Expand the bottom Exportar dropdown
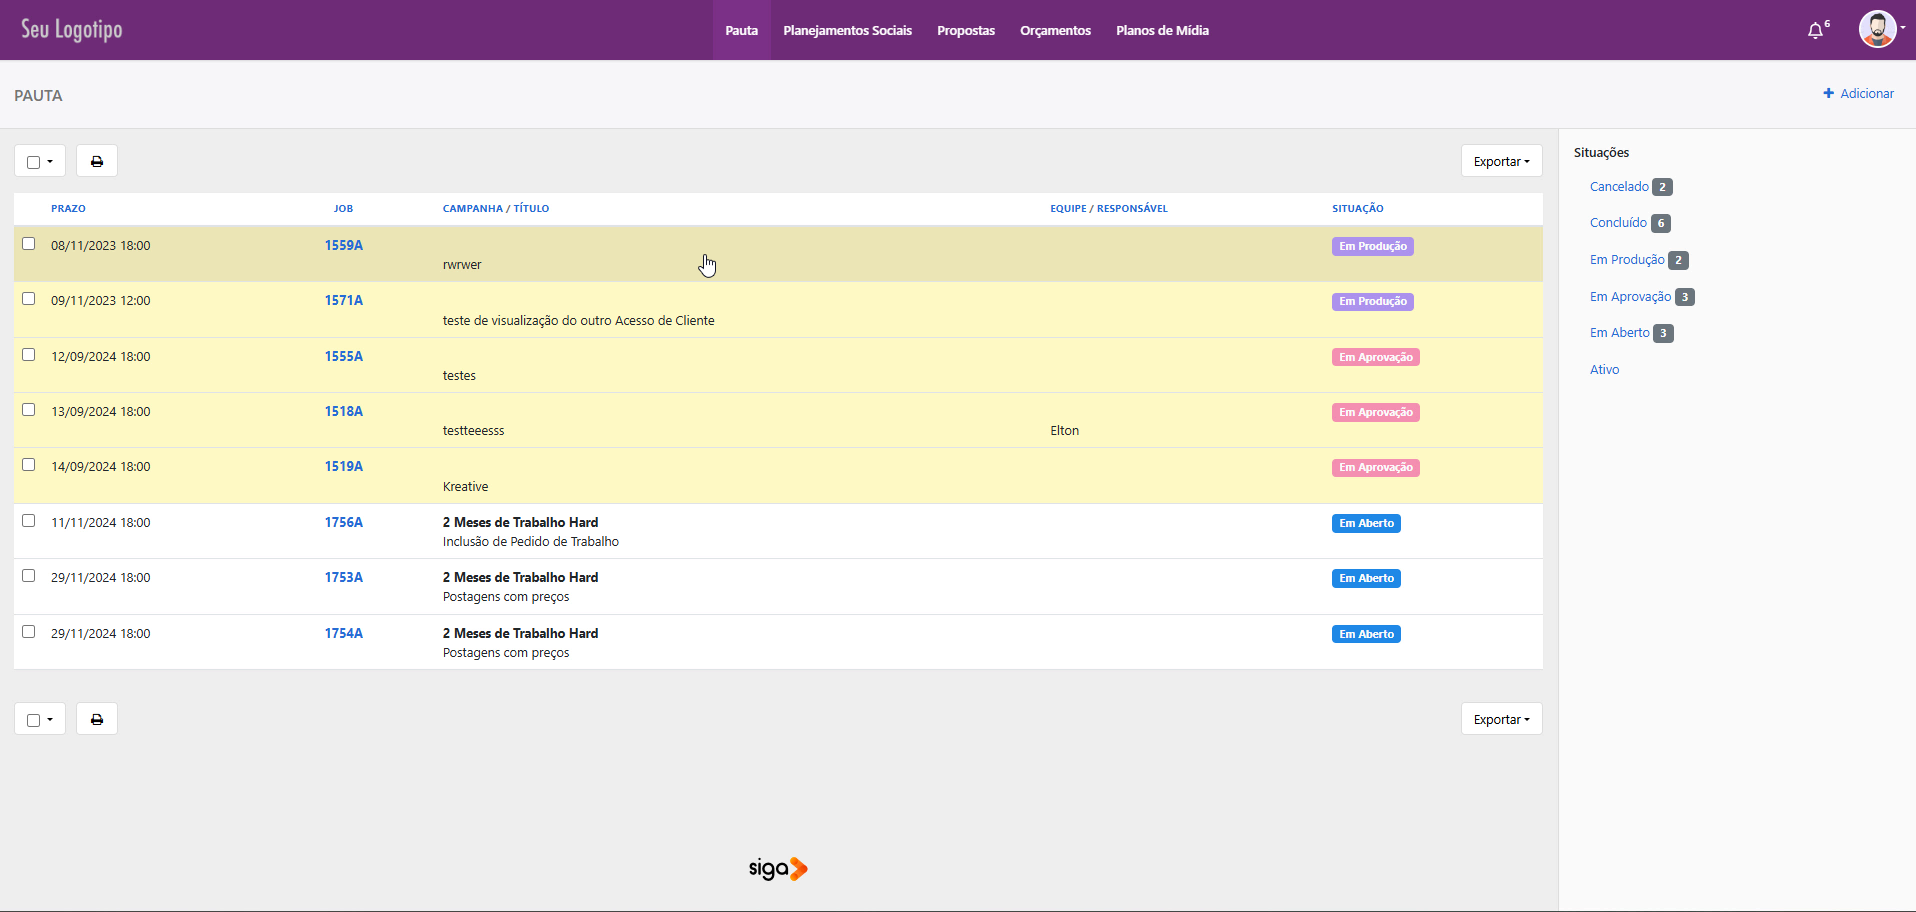The image size is (1916, 912). coord(1501,719)
